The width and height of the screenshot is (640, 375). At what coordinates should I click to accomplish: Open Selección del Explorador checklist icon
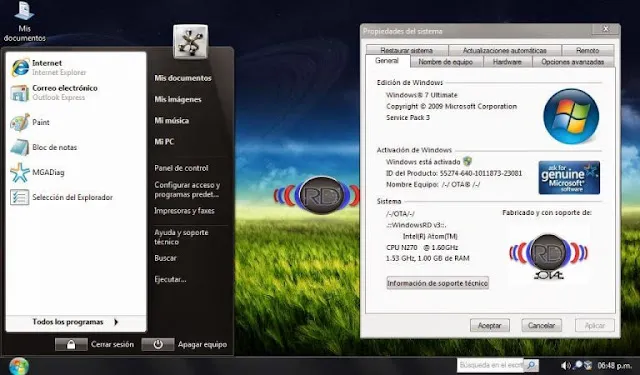coord(20,197)
